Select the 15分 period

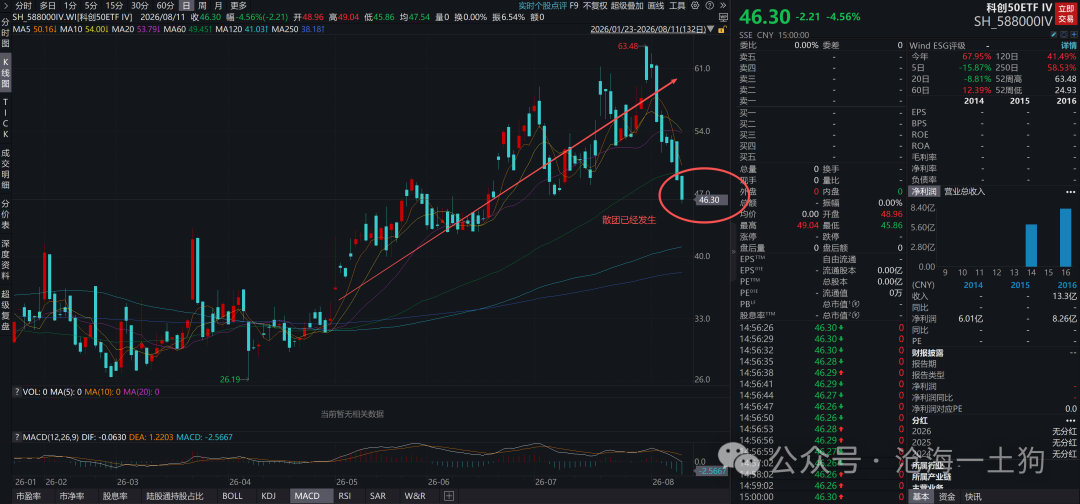[114, 6]
